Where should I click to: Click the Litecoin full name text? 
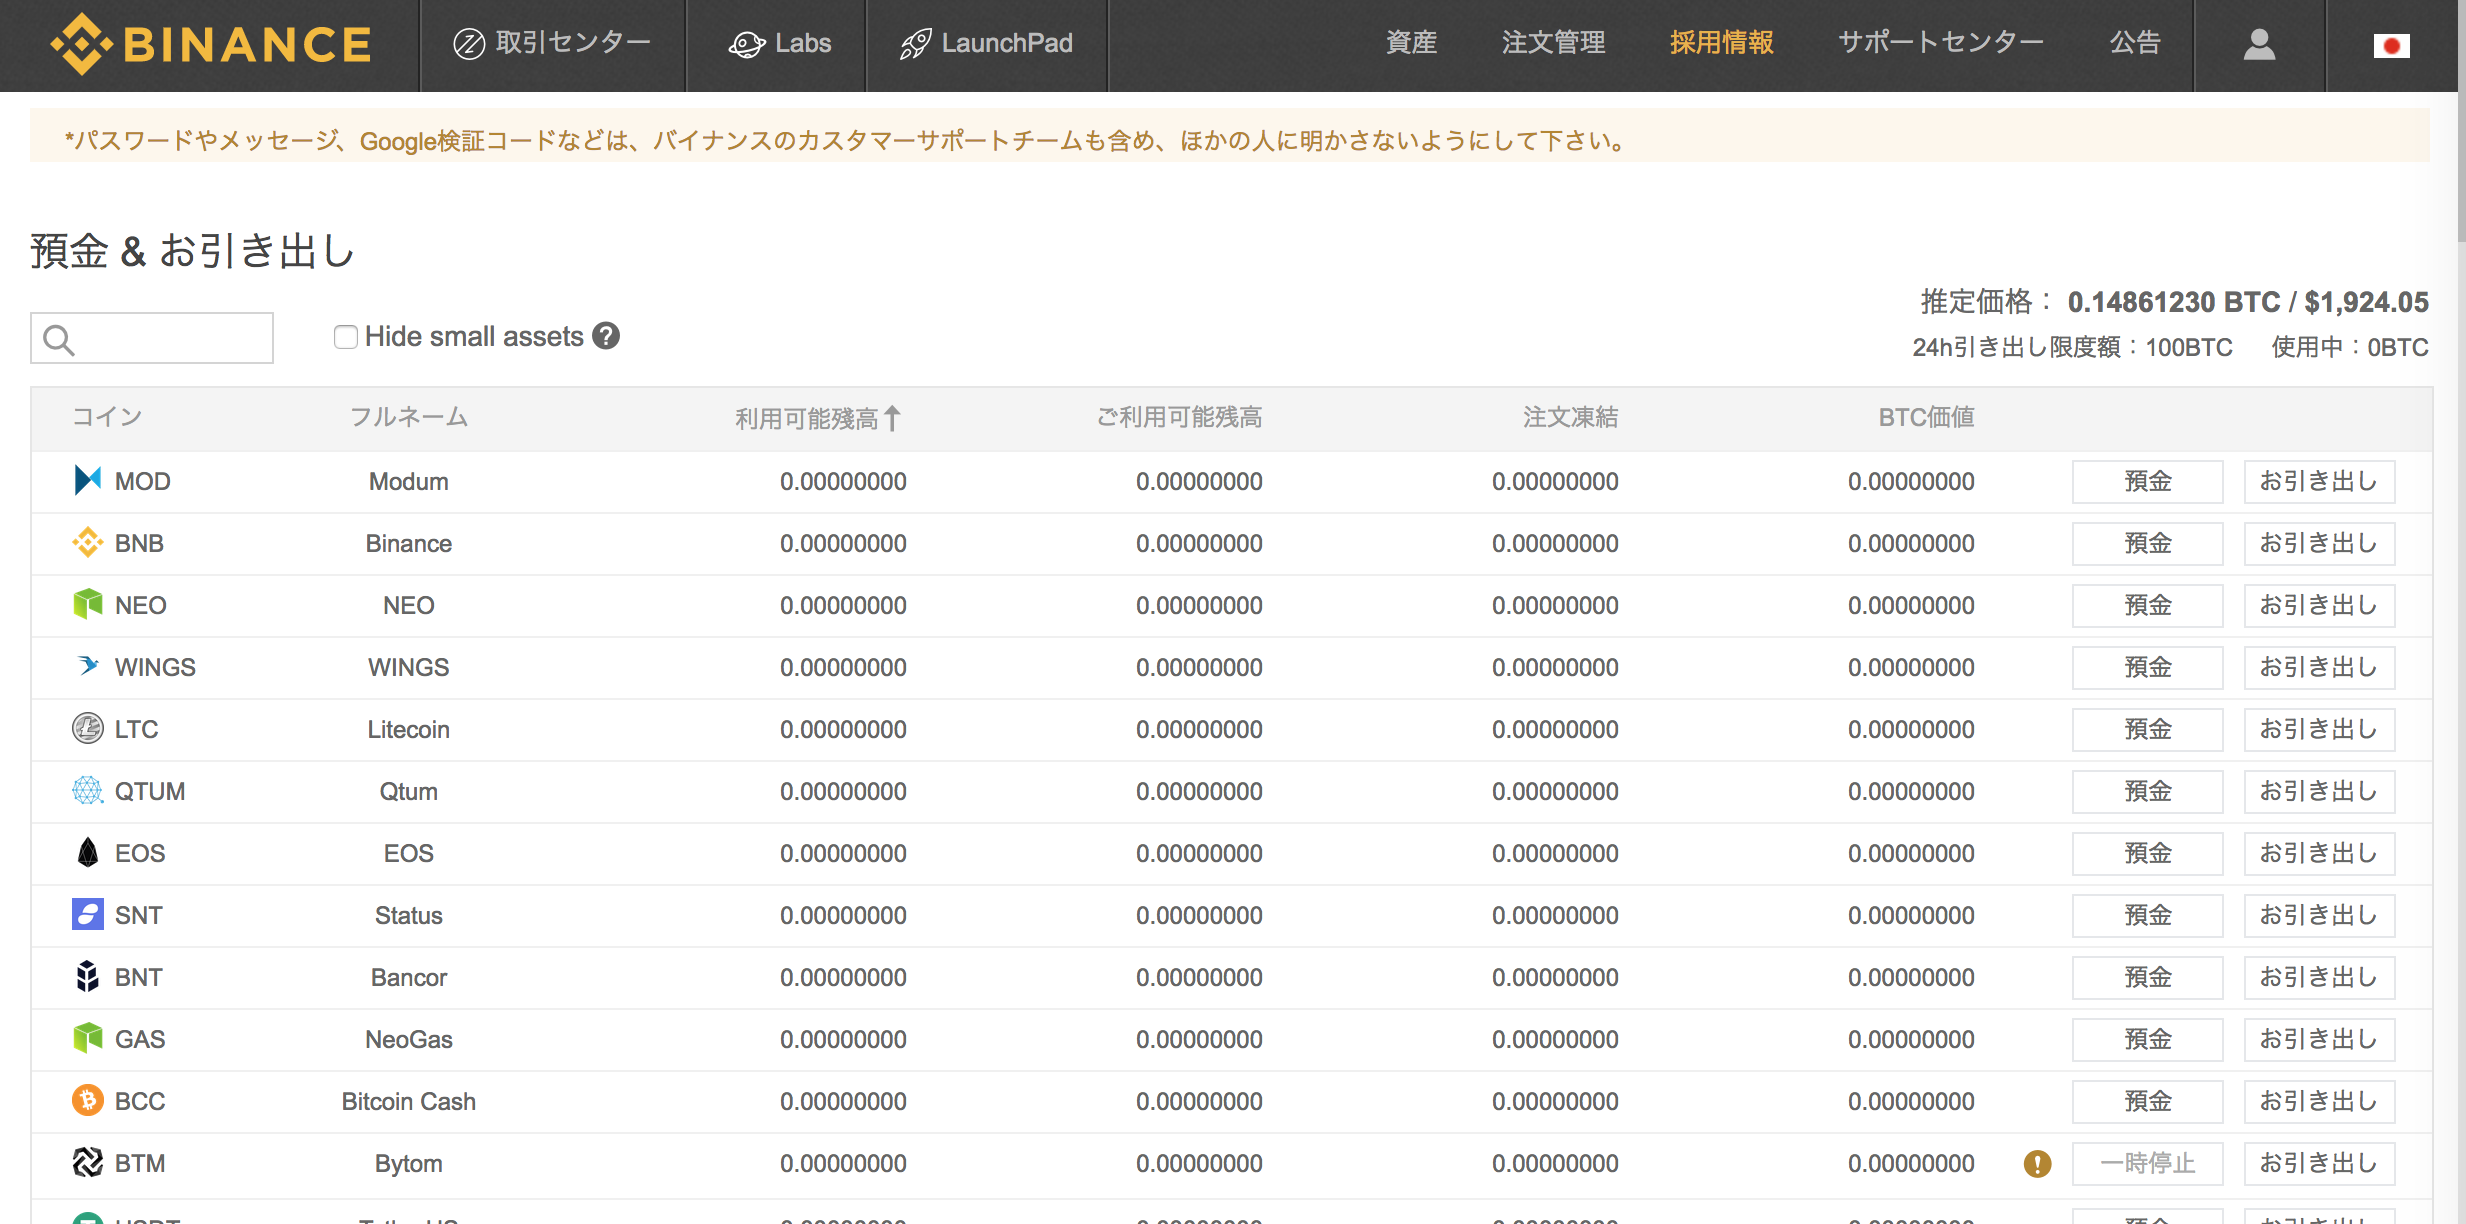click(409, 729)
